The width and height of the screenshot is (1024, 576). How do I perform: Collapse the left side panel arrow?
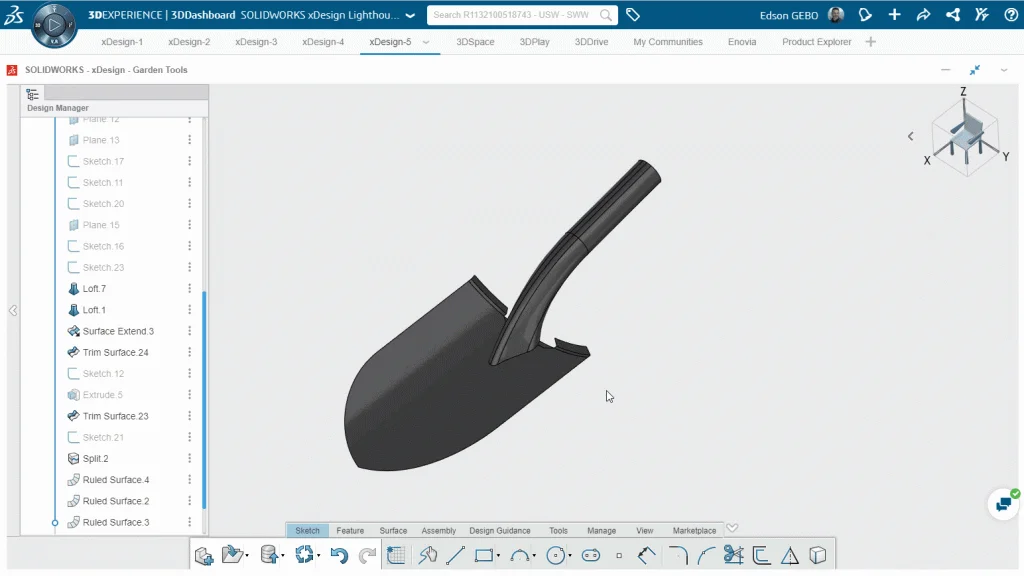[13, 311]
